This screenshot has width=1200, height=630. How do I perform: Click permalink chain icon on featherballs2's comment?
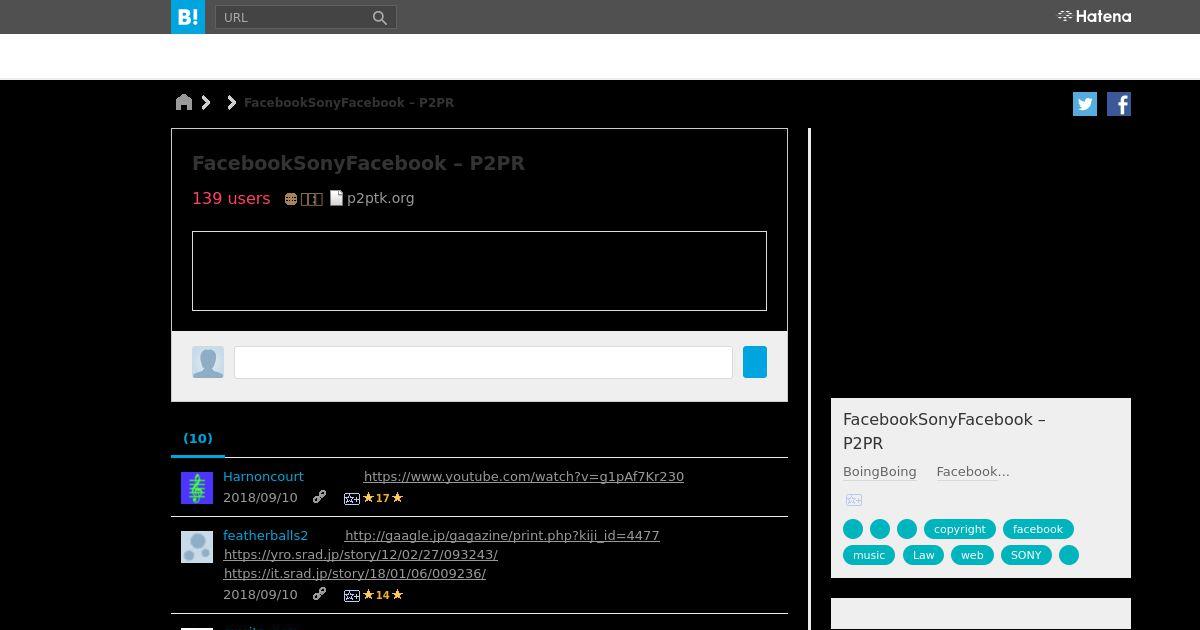point(319,594)
